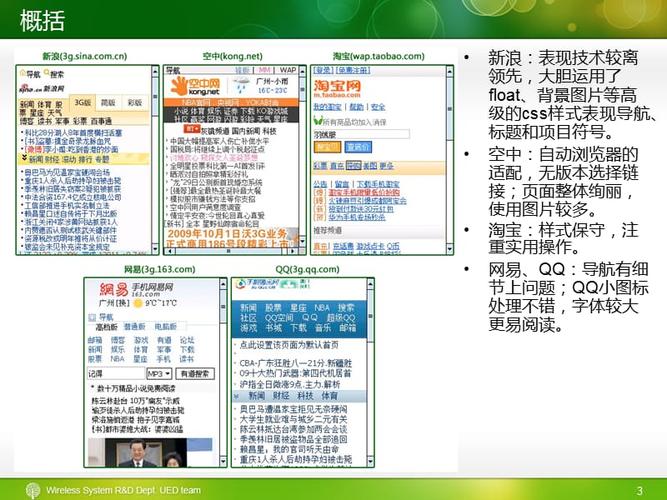Switch to the 彩版 tab on Sina
Viewport: 667px width, 500px height.
click(x=135, y=103)
